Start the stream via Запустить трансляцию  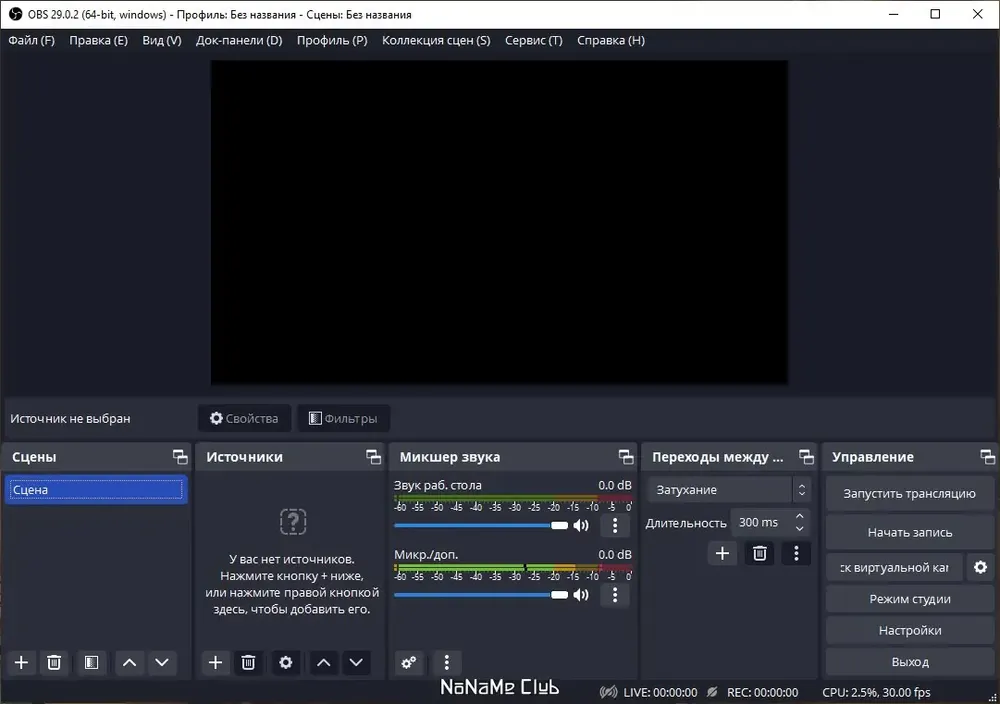pos(909,494)
